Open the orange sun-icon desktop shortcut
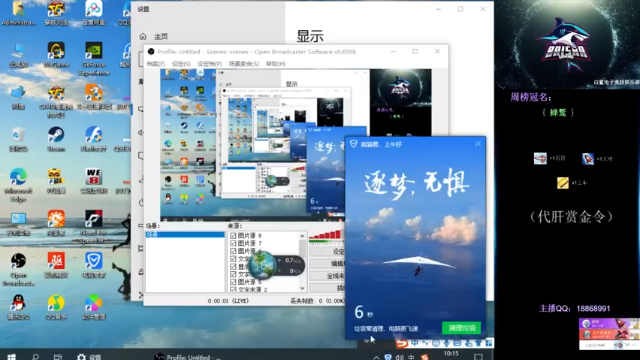The height and width of the screenshot is (360, 640). click(56, 223)
